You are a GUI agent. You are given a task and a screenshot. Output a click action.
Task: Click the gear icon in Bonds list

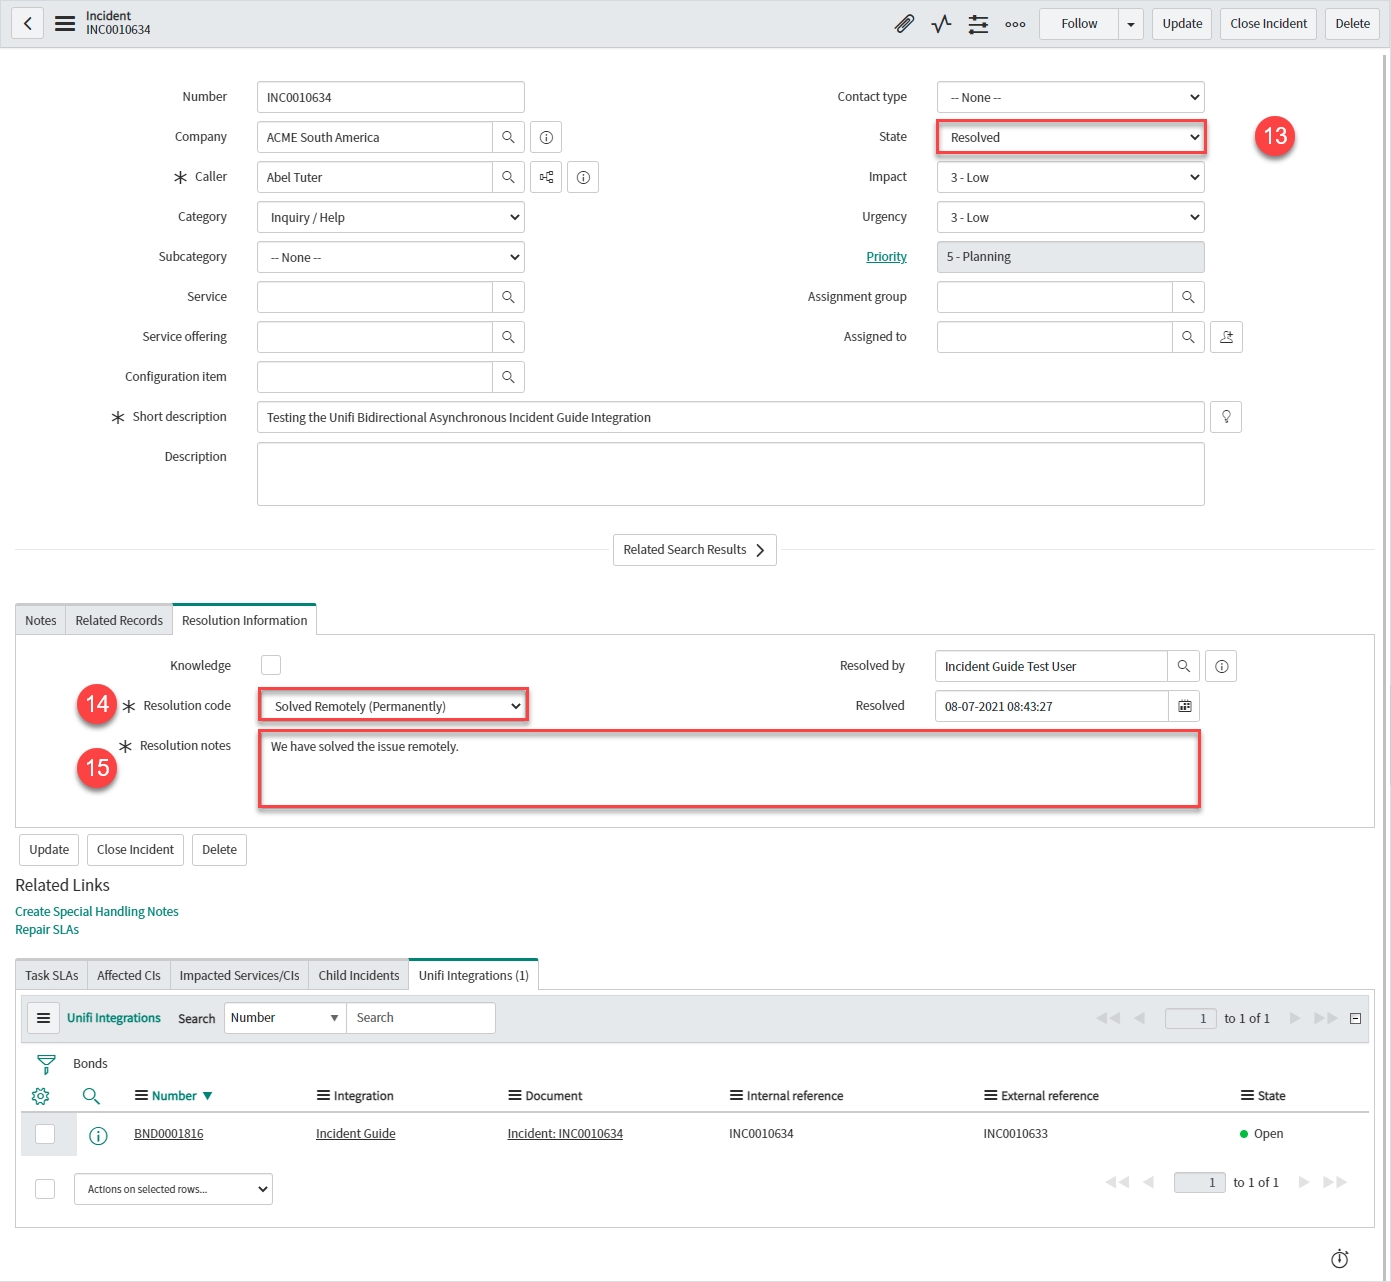(x=41, y=1096)
